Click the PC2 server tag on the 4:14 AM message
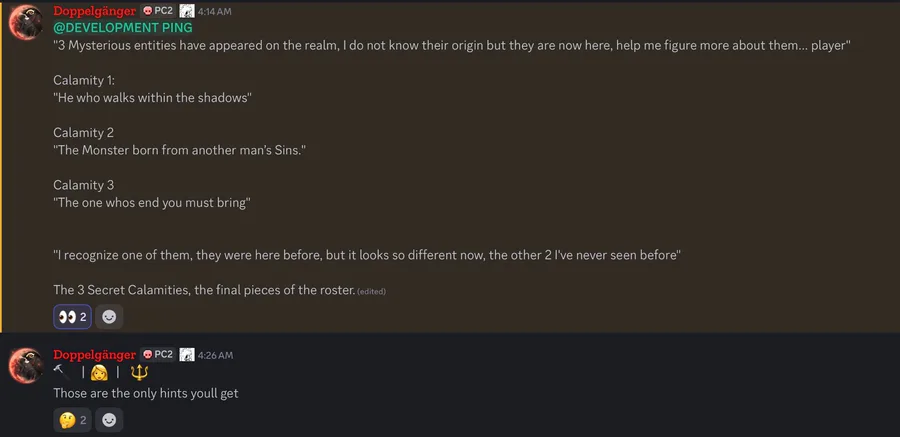 (x=158, y=10)
